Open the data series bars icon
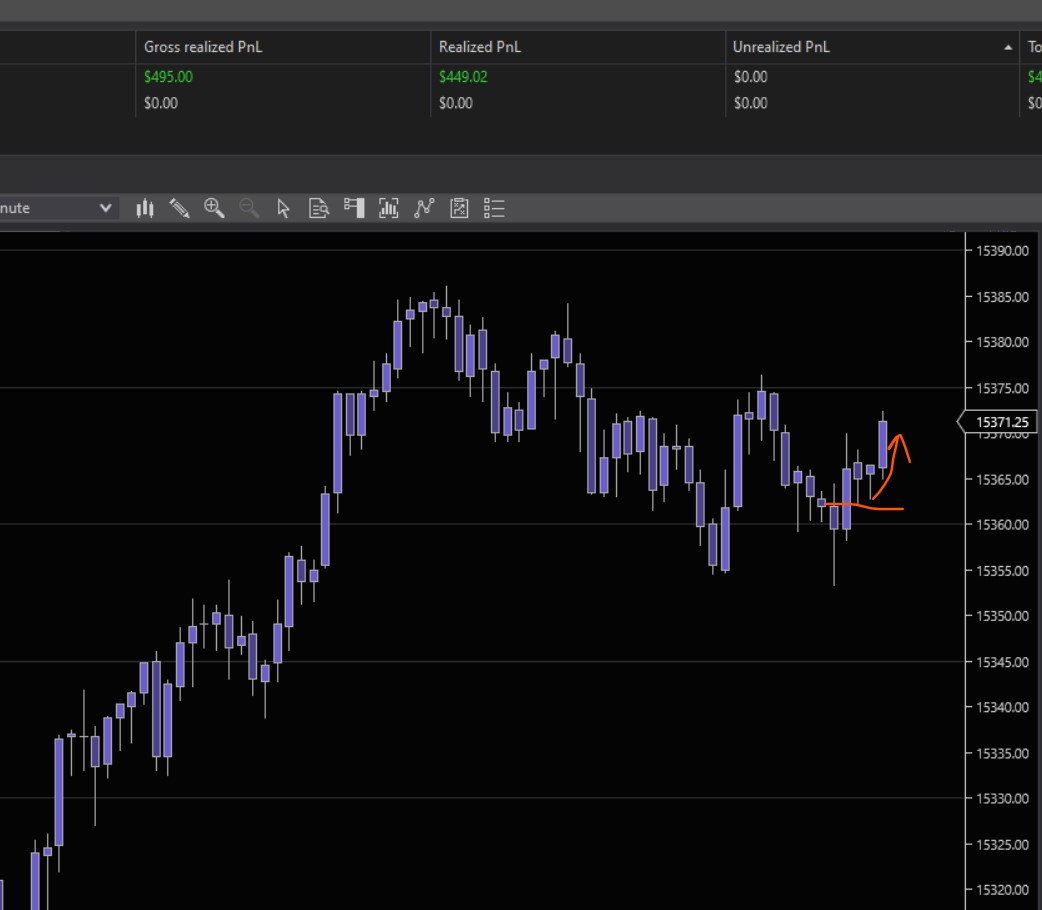Screen dimensions: 1042x910 click(x=389, y=208)
